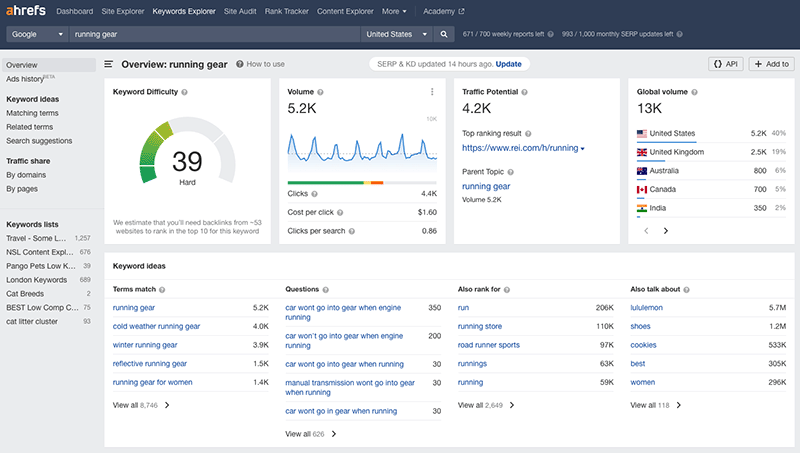Click help icon next to Clicks
The width and height of the screenshot is (800, 453).
pos(314,194)
